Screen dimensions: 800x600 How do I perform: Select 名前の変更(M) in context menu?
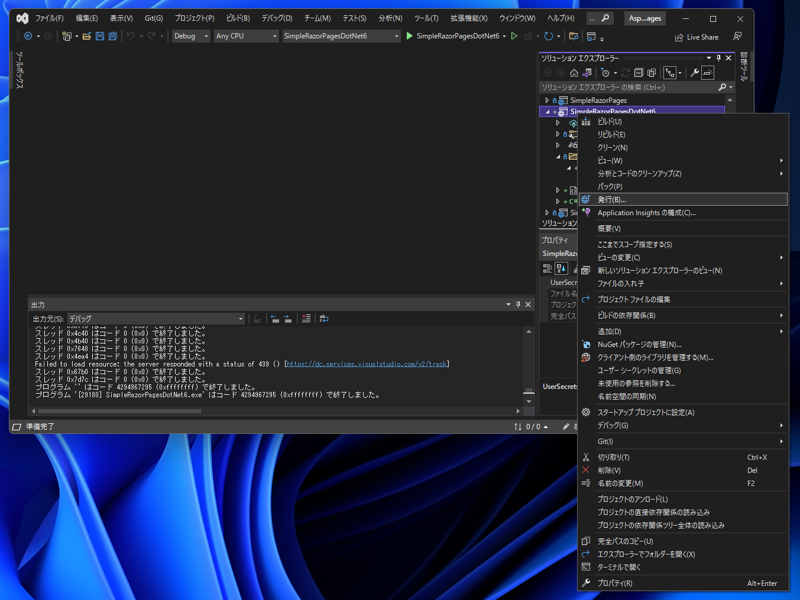[x=683, y=483]
